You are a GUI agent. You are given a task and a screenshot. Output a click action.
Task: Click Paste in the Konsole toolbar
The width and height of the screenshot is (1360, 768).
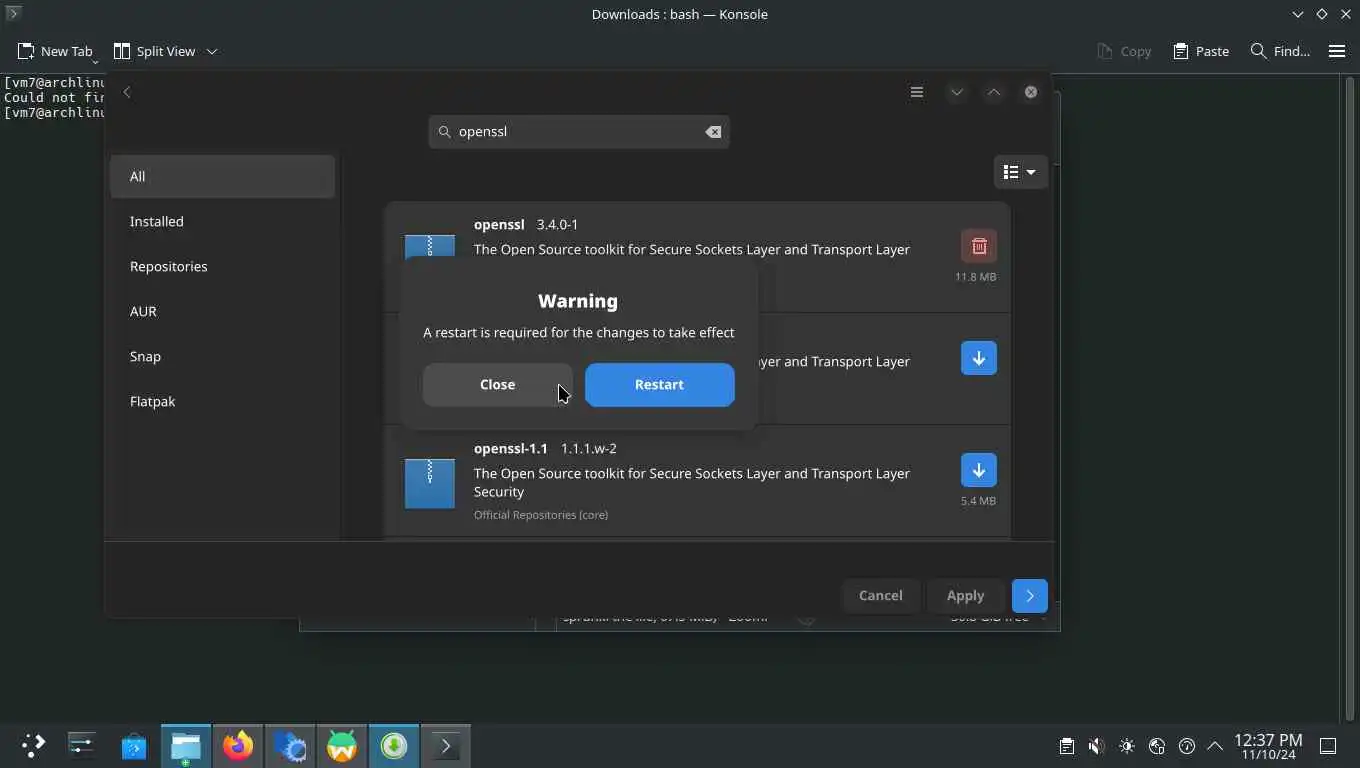pyautogui.click(x=1201, y=51)
